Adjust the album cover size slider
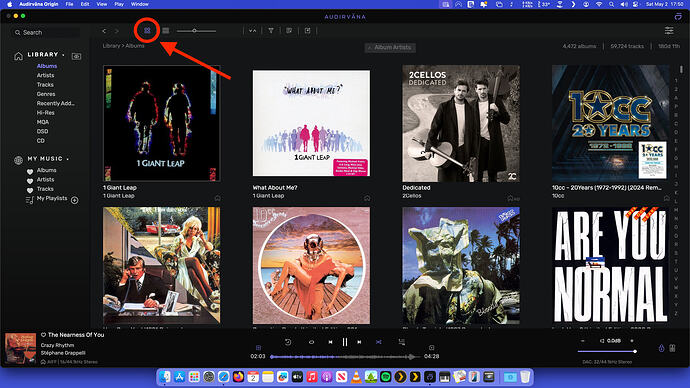Image resolution: width=690 pixels, height=388 pixels. 196,31
